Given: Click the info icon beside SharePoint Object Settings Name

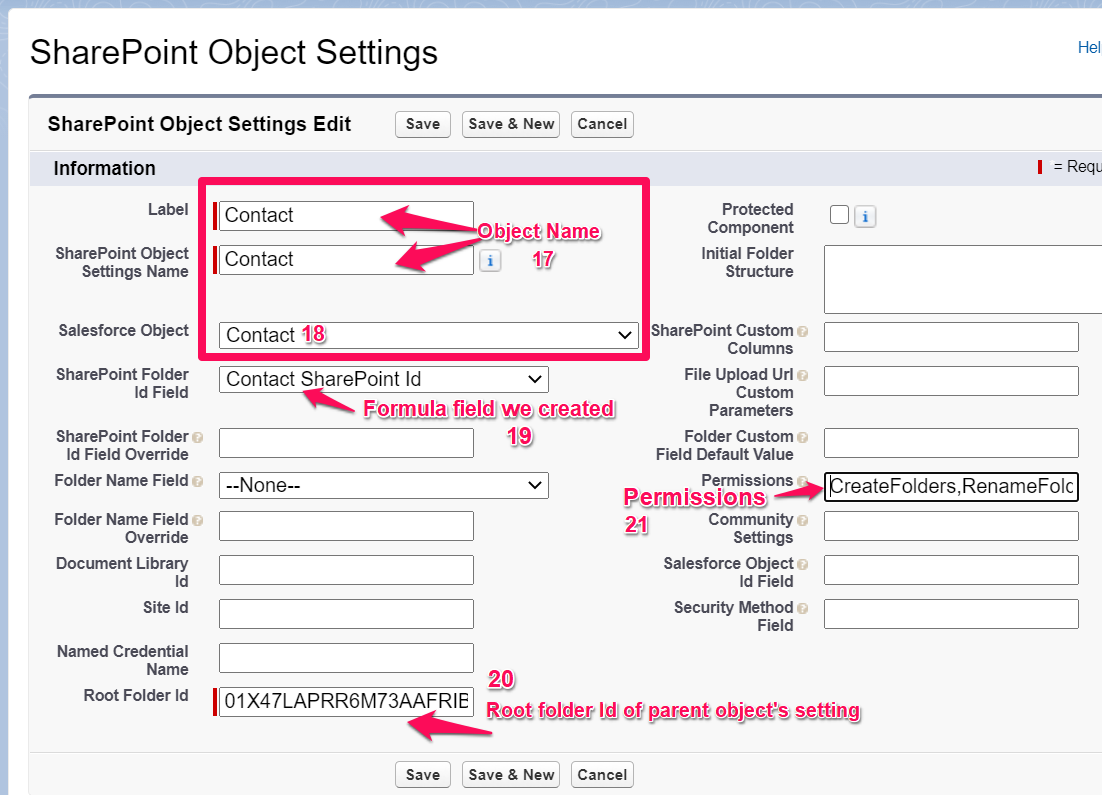Looking at the screenshot, I should pyautogui.click(x=490, y=261).
